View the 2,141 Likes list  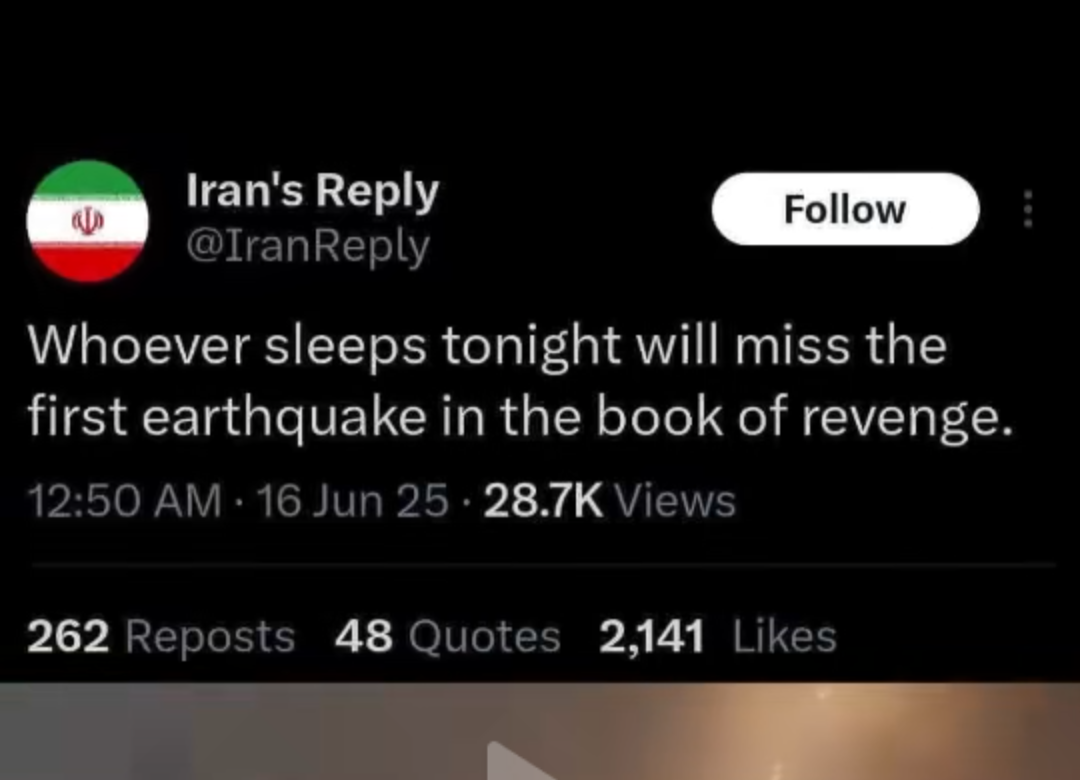coord(718,635)
